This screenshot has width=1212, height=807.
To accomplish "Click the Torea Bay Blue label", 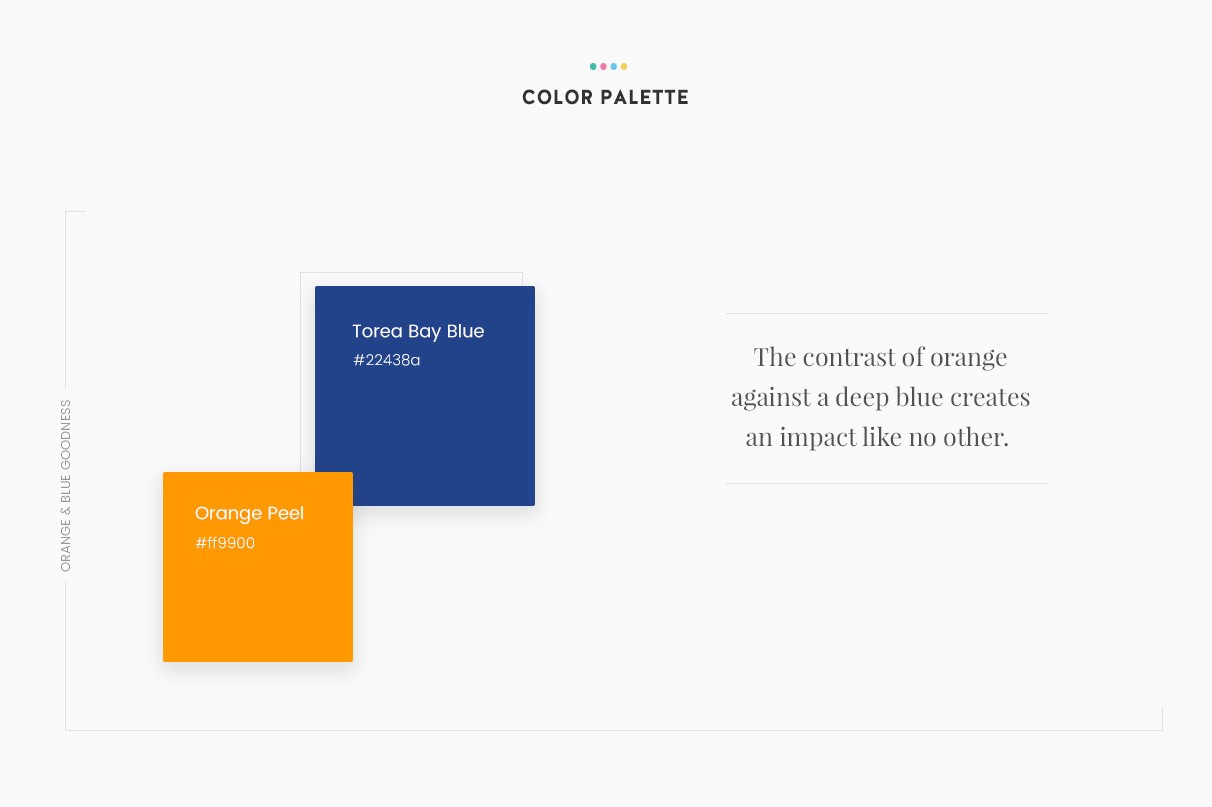I will coord(418,331).
